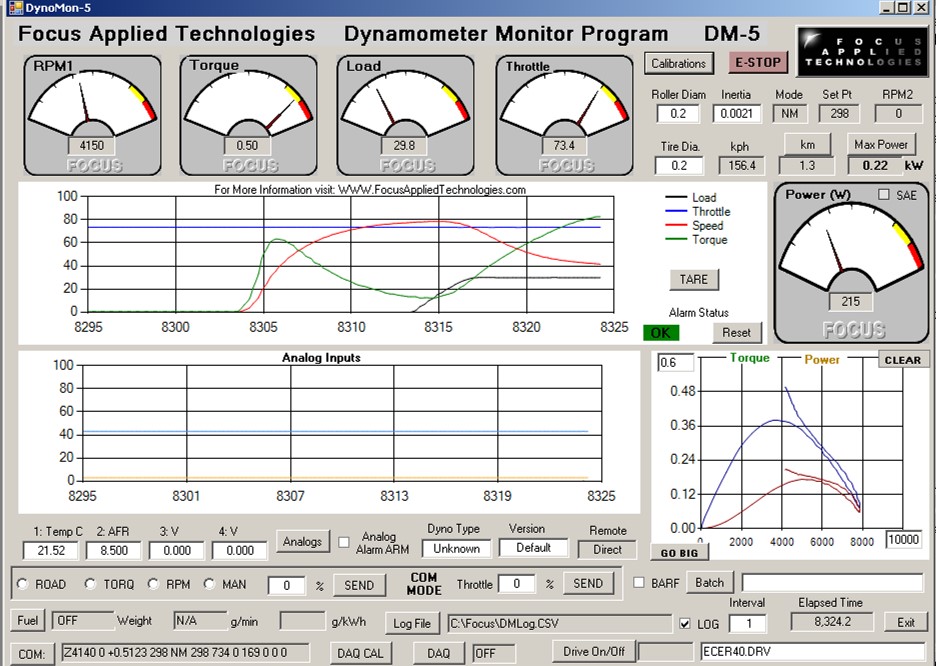Edit the mode percent input field
The height and width of the screenshot is (666, 936).
click(287, 585)
